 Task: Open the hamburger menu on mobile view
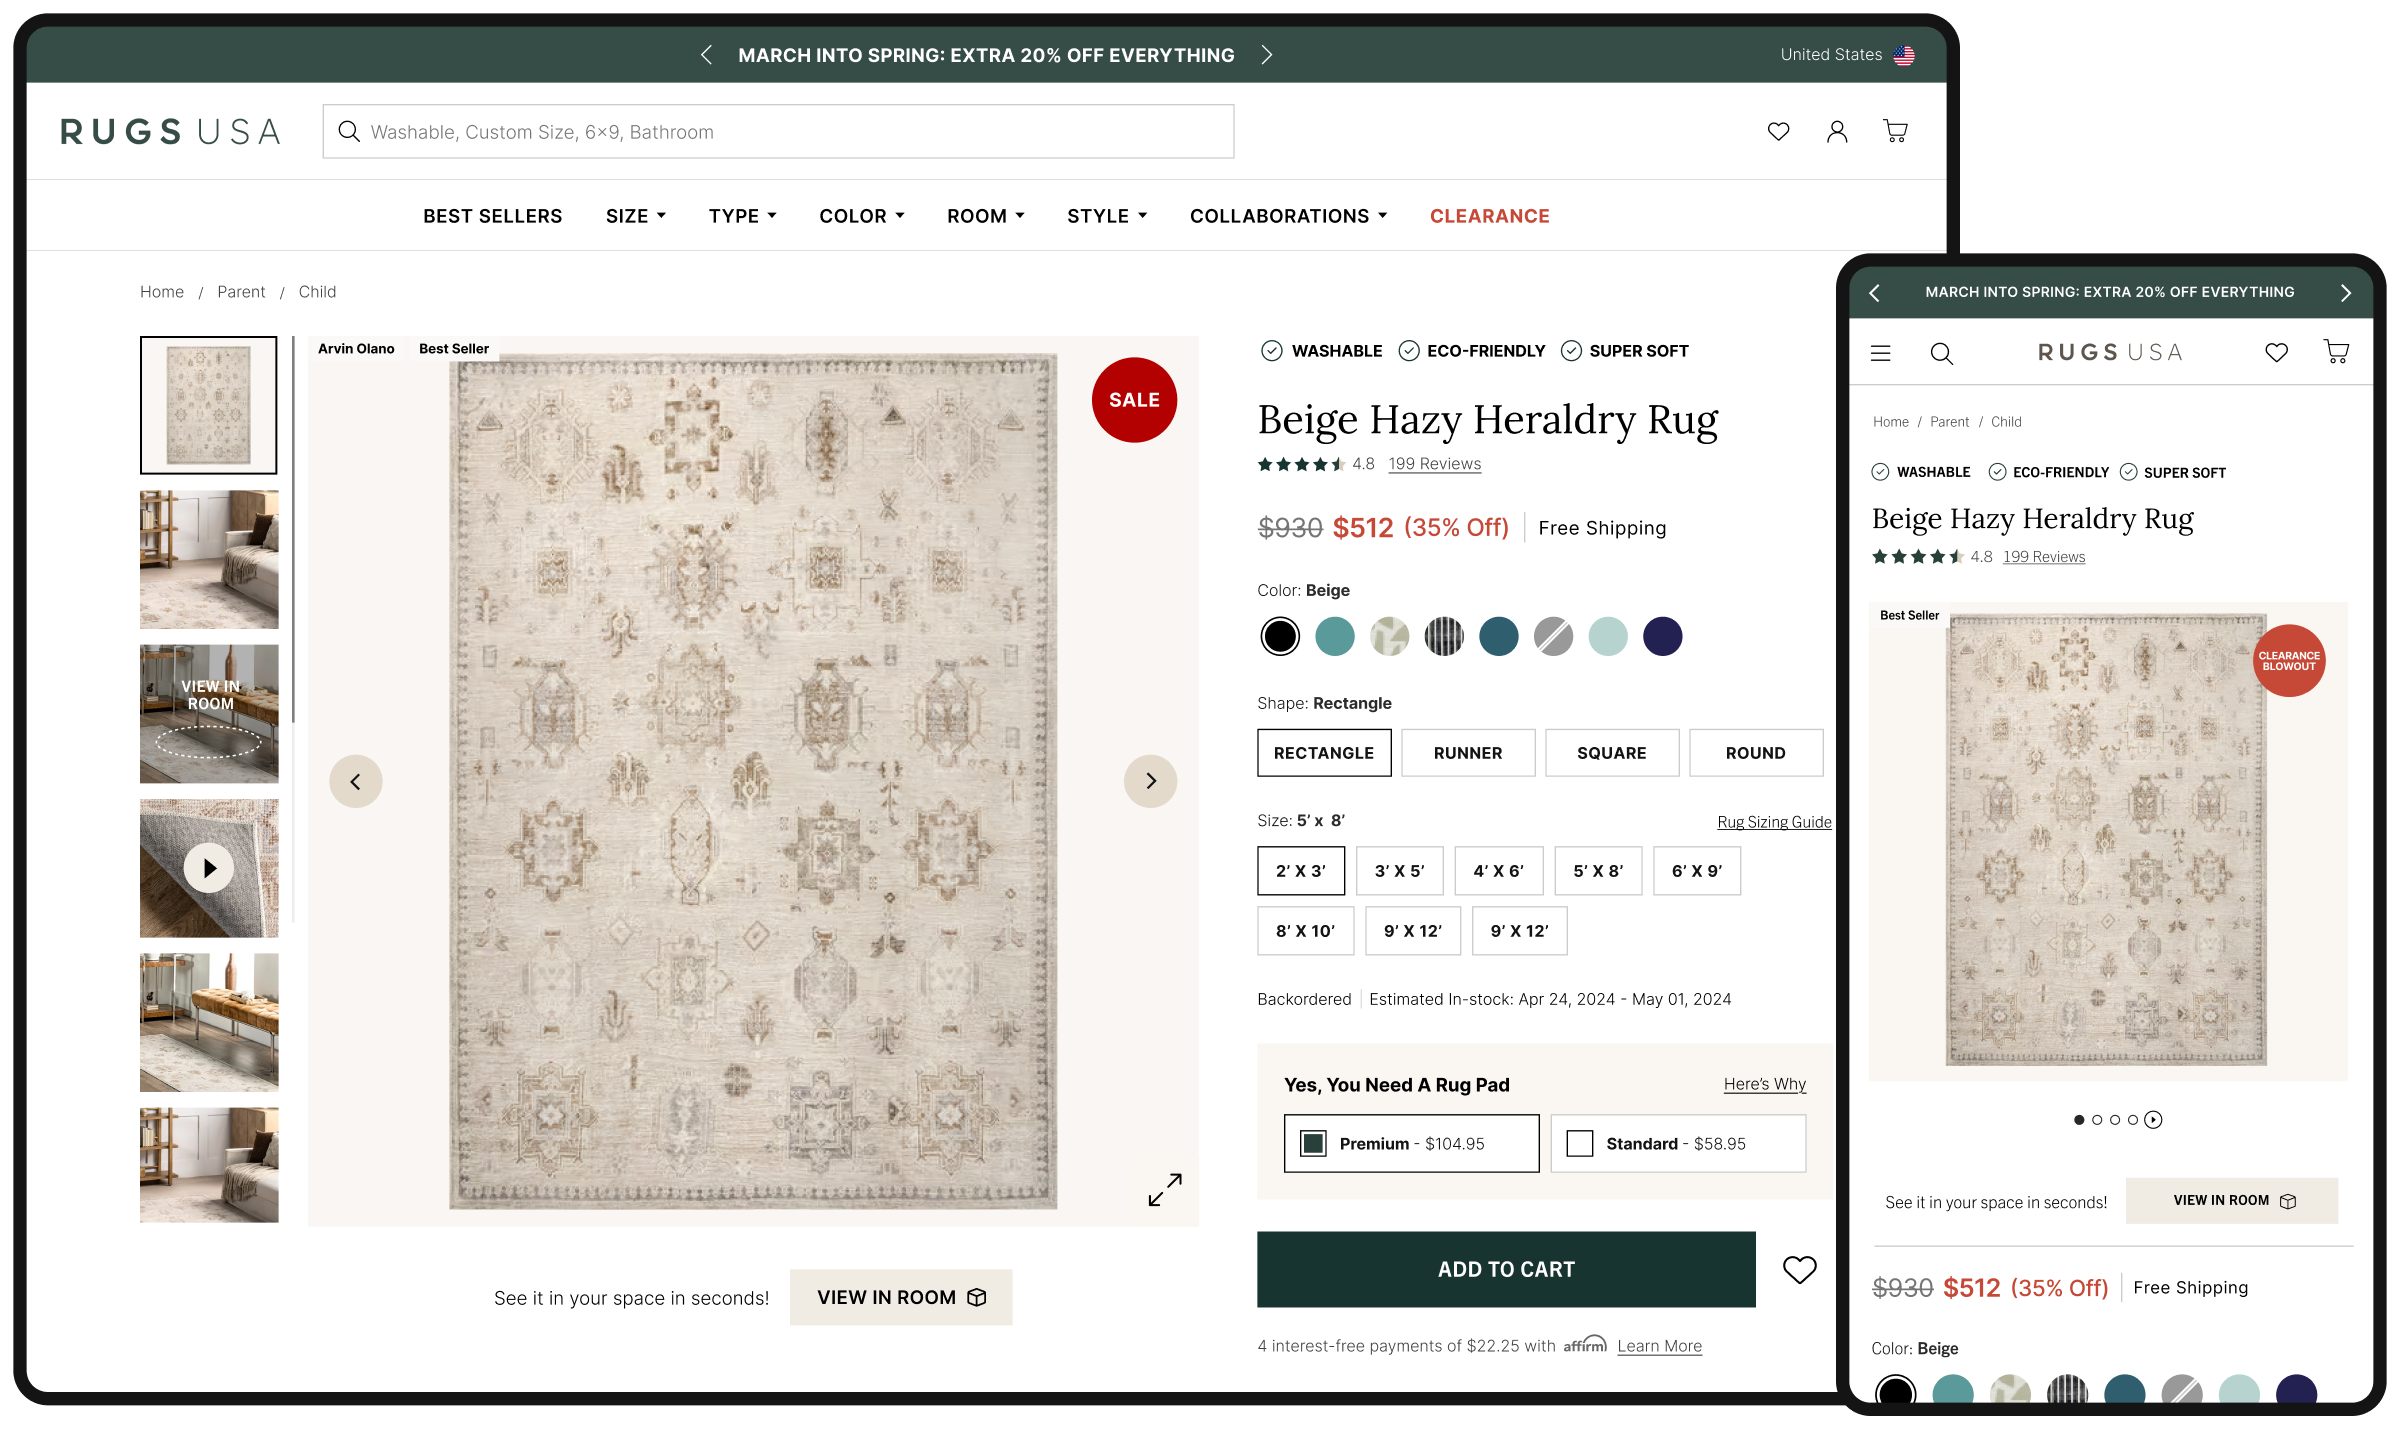click(x=1881, y=353)
